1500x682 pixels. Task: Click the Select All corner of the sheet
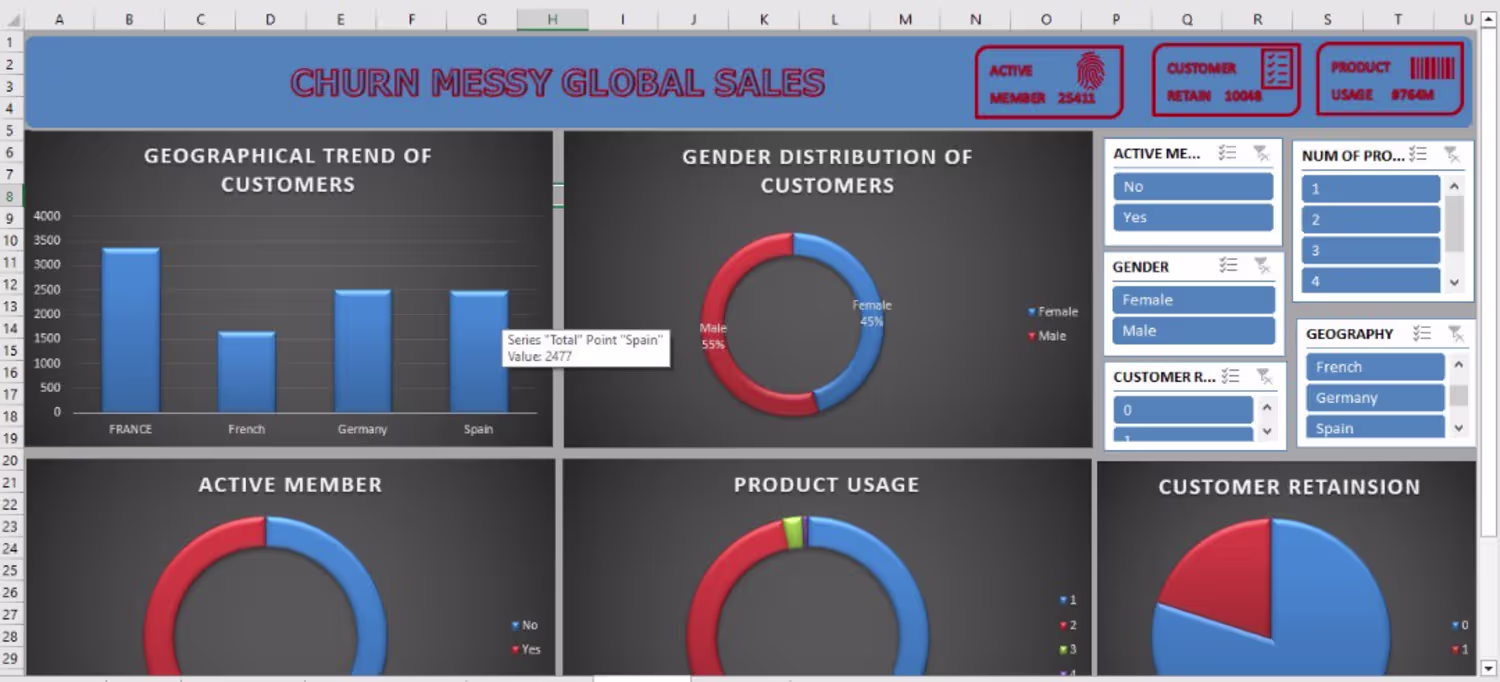11,19
